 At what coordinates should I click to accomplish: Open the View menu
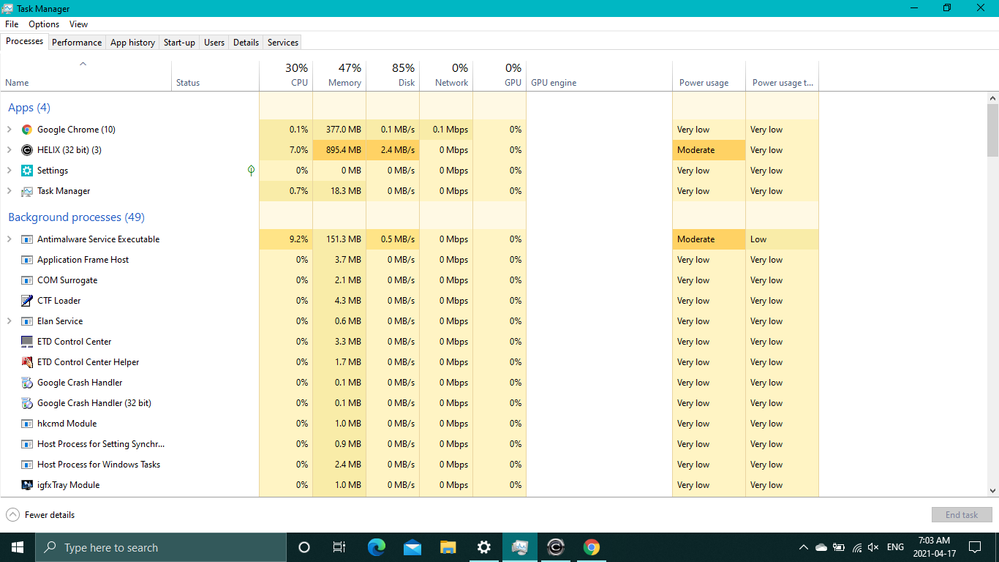tap(78, 24)
